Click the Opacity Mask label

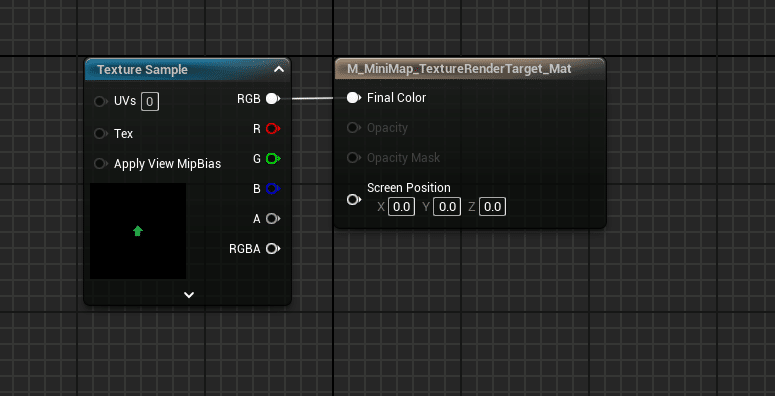coord(403,158)
